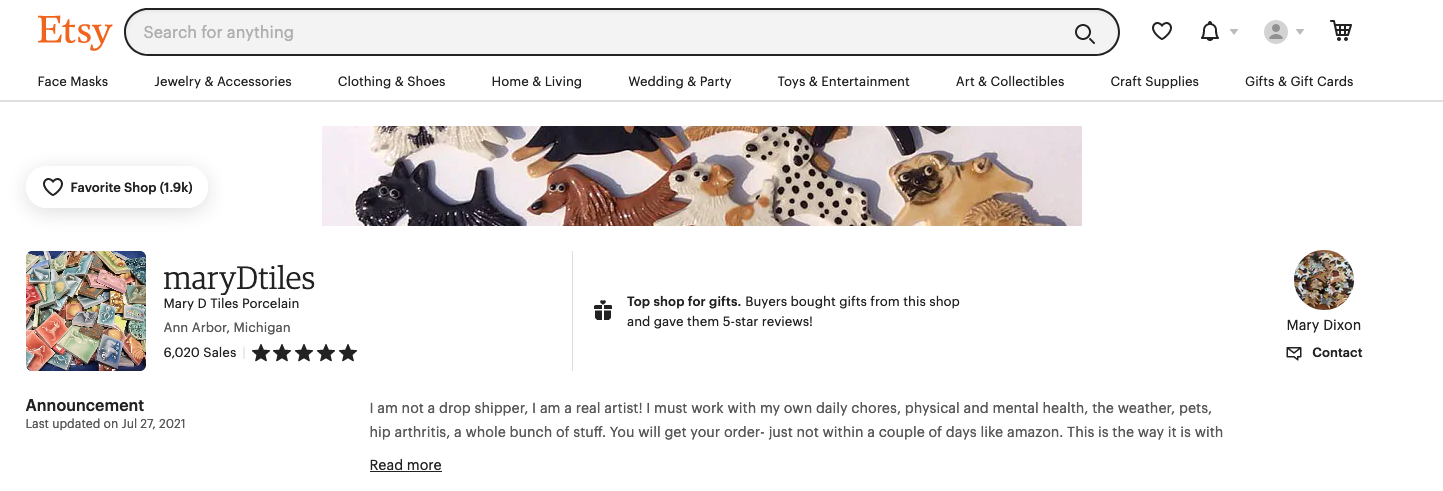Open the account profile dropdown

coord(1284,32)
